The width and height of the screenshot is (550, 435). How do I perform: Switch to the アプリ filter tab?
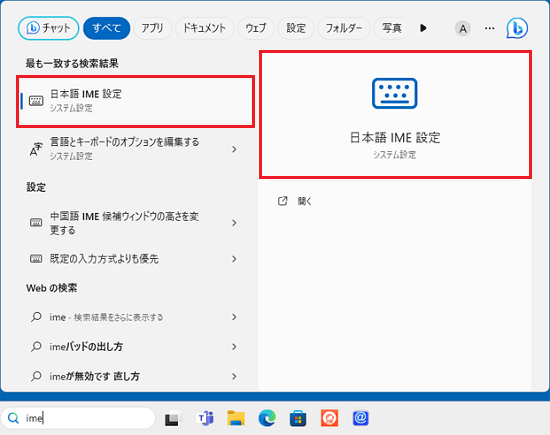coord(152,28)
